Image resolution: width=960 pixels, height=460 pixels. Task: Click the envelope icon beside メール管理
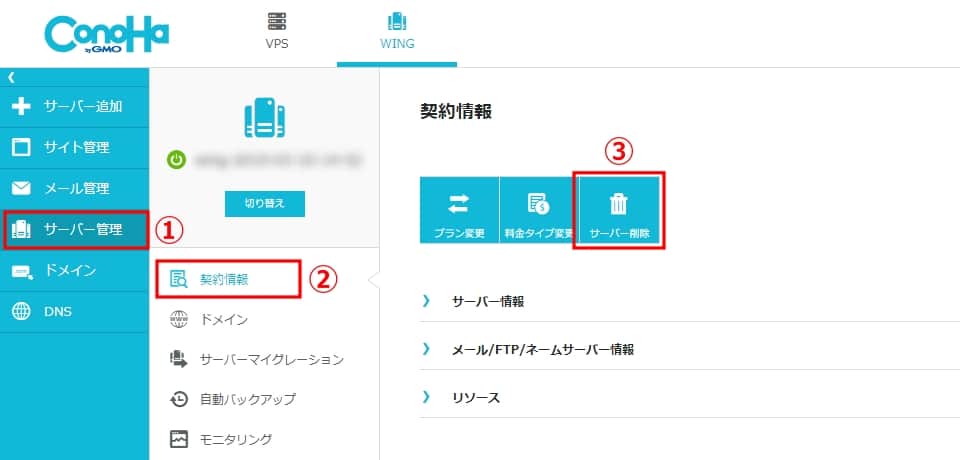[21, 189]
